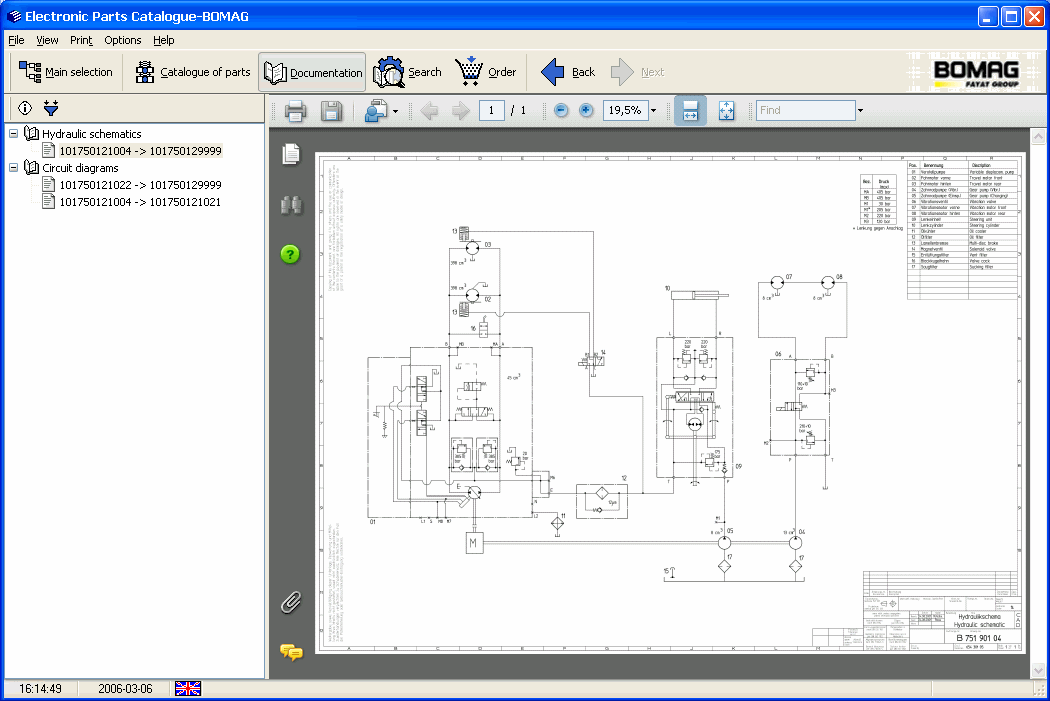Open Main selection view
The height and width of the screenshot is (701, 1050).
pos(66,72)
